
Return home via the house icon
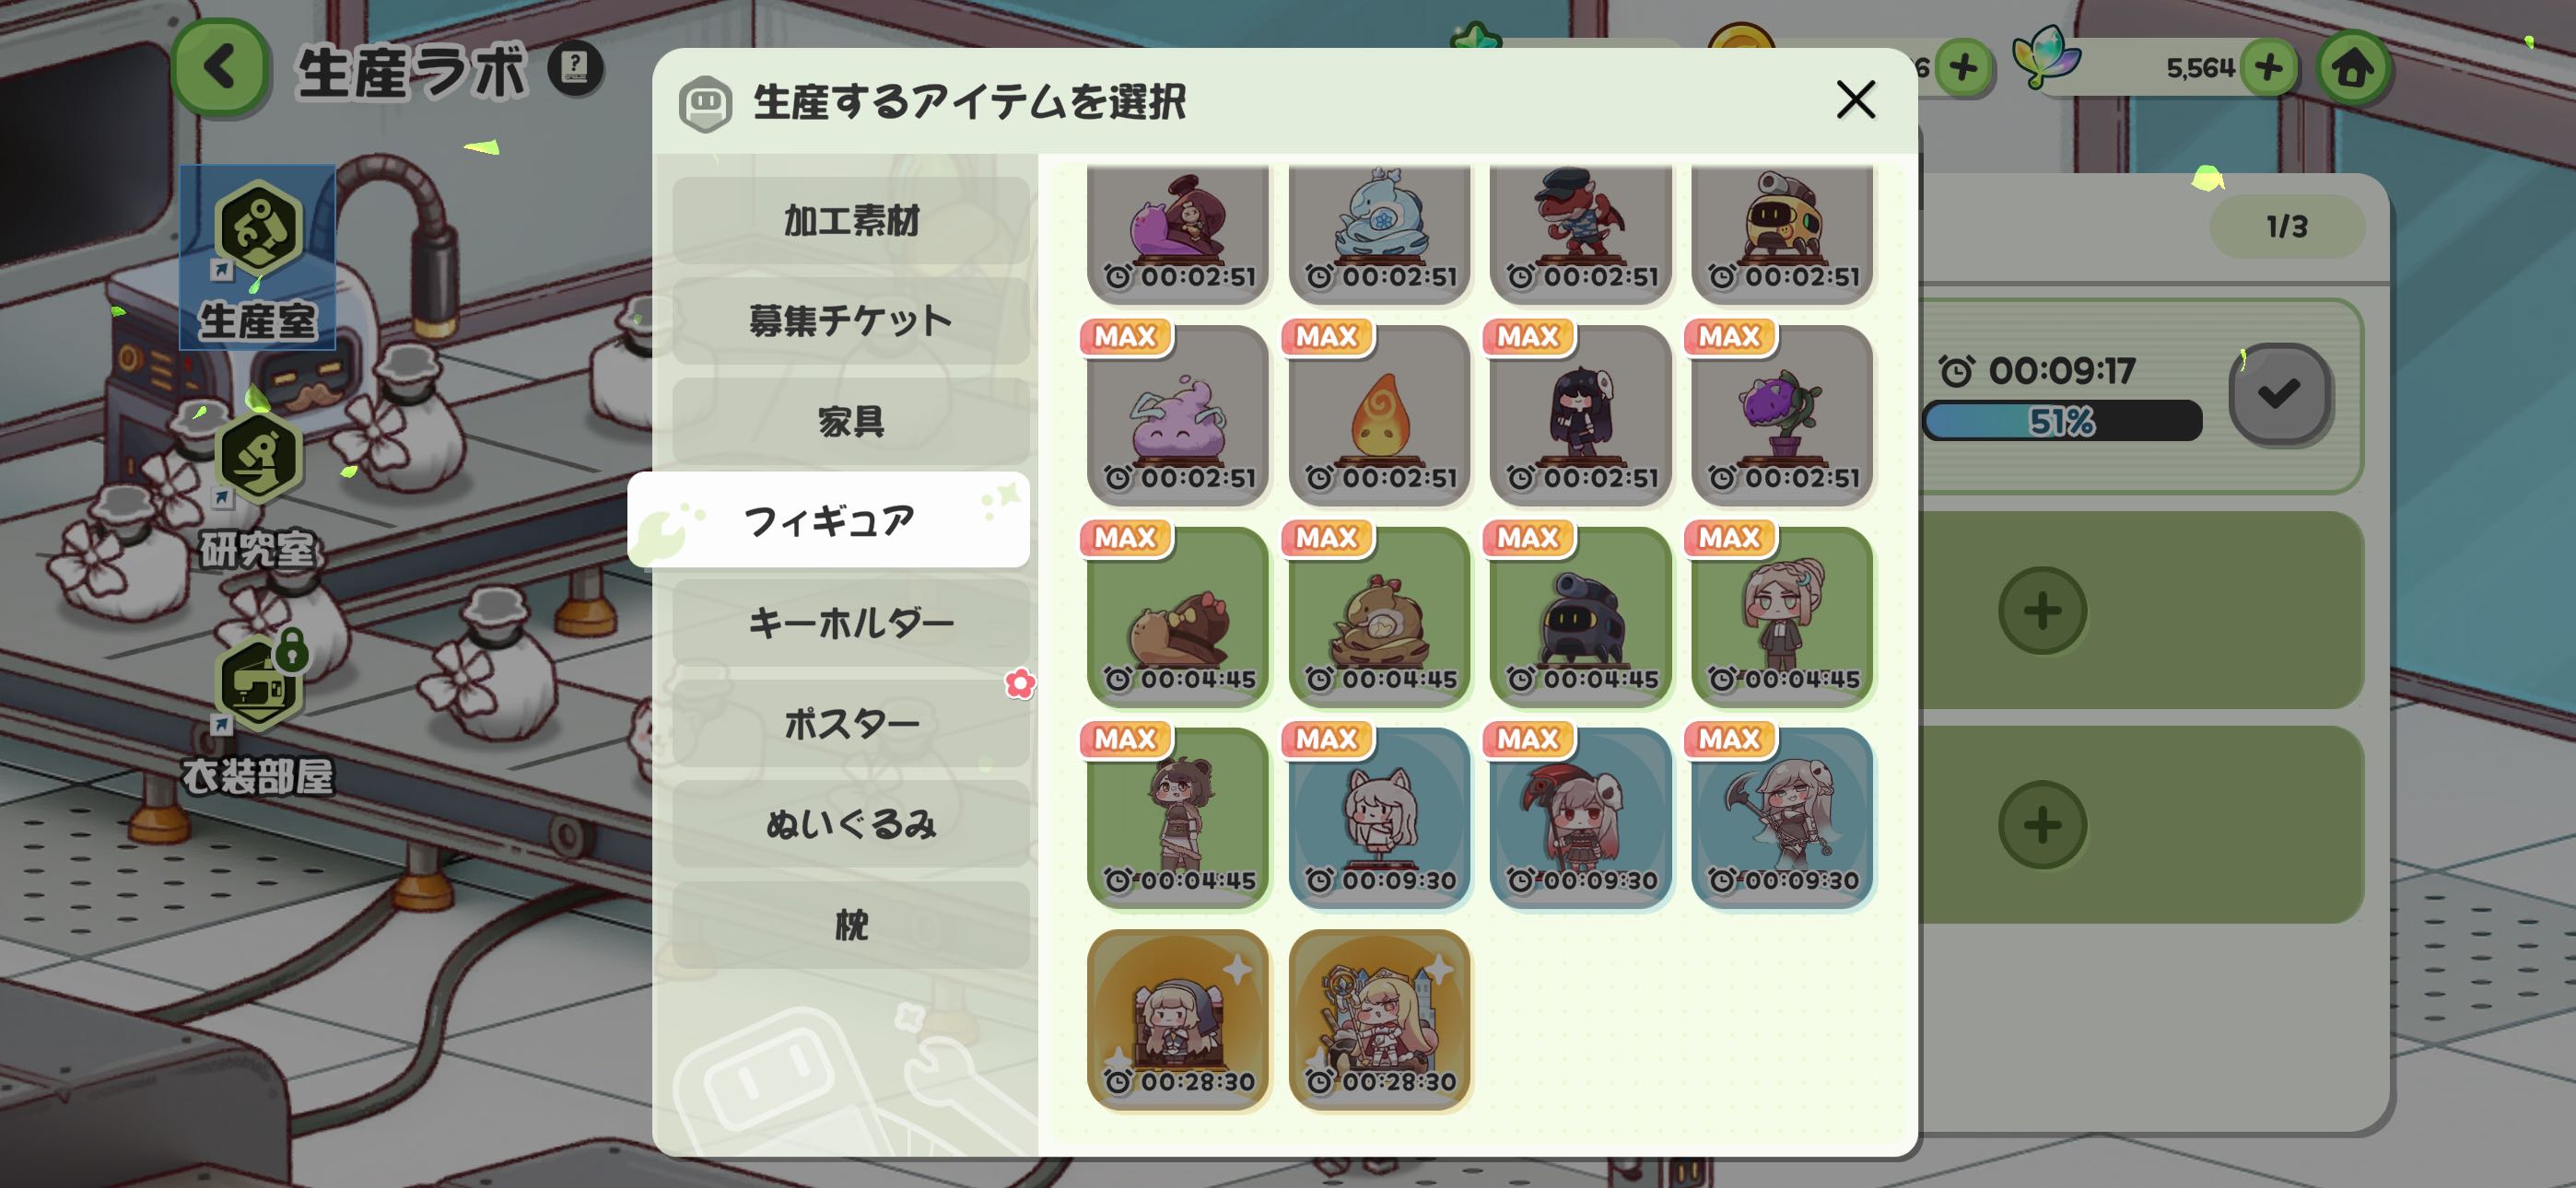click(x=2352, y=68)
